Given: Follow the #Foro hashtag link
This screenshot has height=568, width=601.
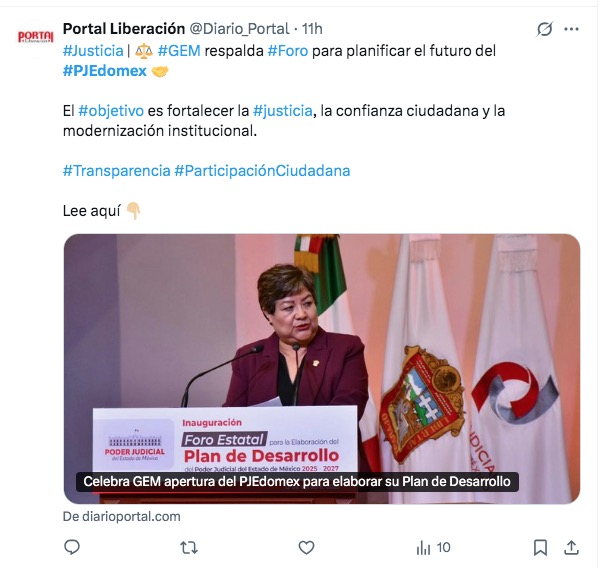Looking at the screenshot, I should 288,51.
